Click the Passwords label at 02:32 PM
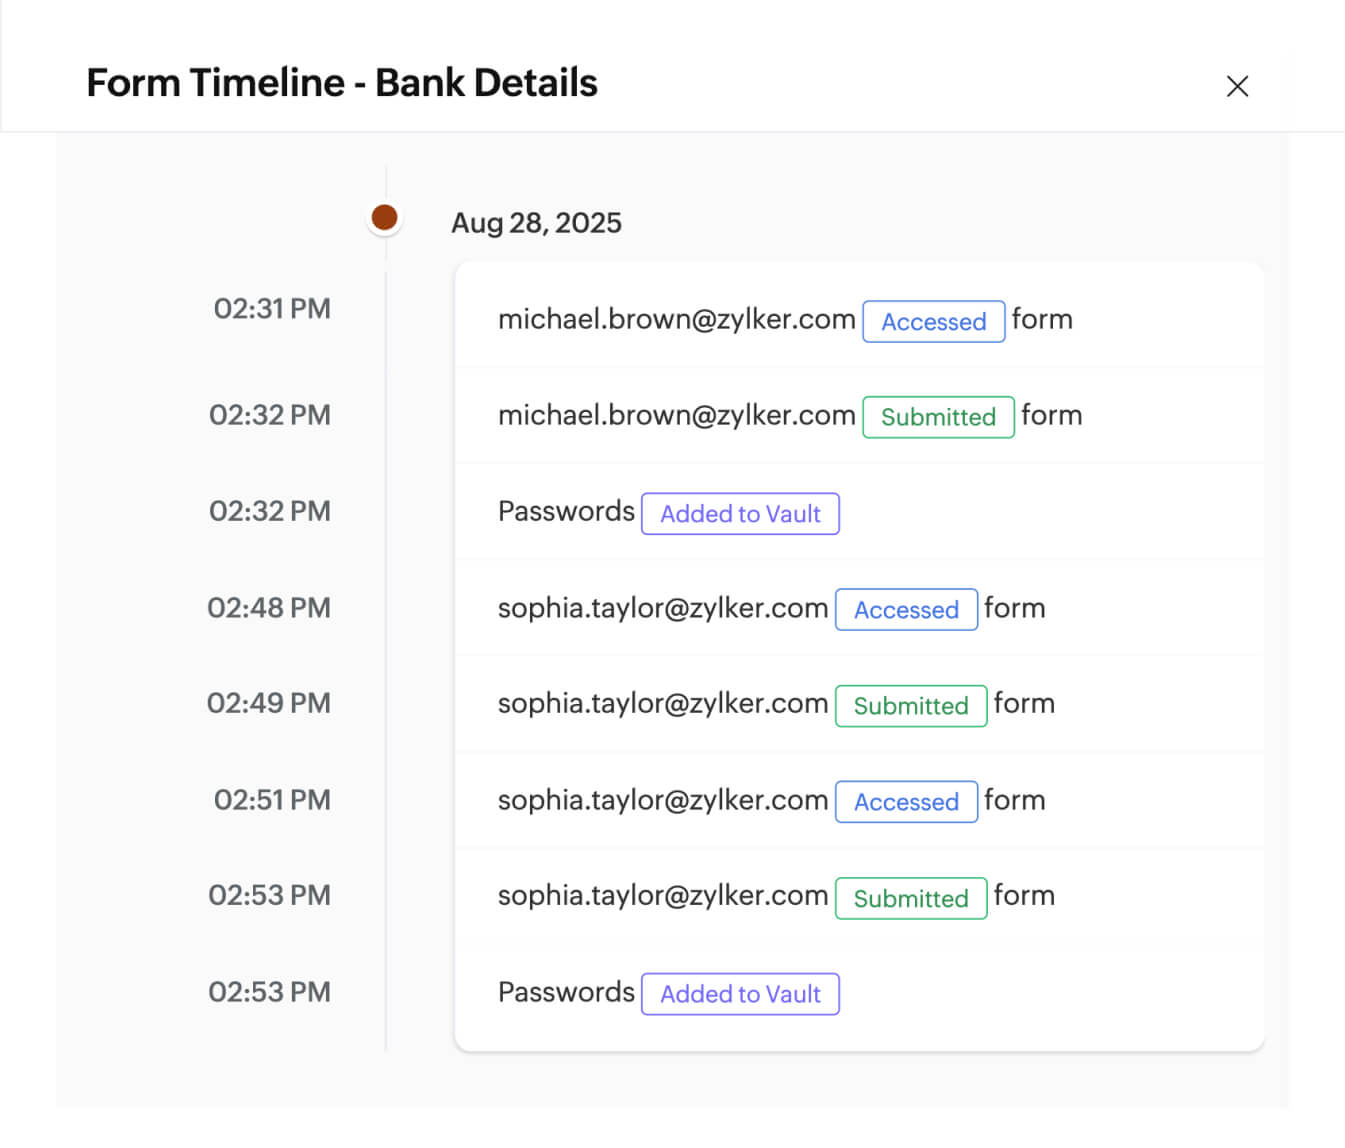1345x1148 pixels. 565,511
